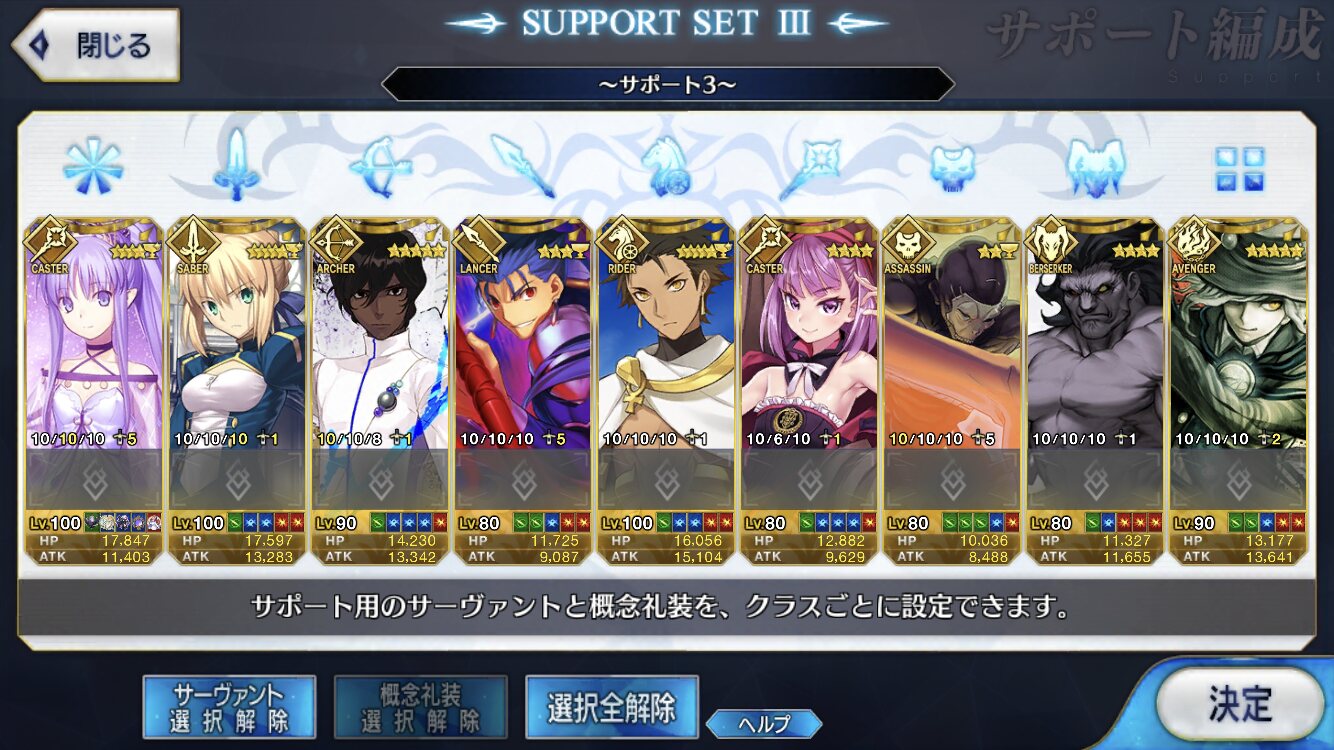Tap empty craft essence slot under Lancer
This screenshot has width=1334, height=750.
tap(523, 480)
